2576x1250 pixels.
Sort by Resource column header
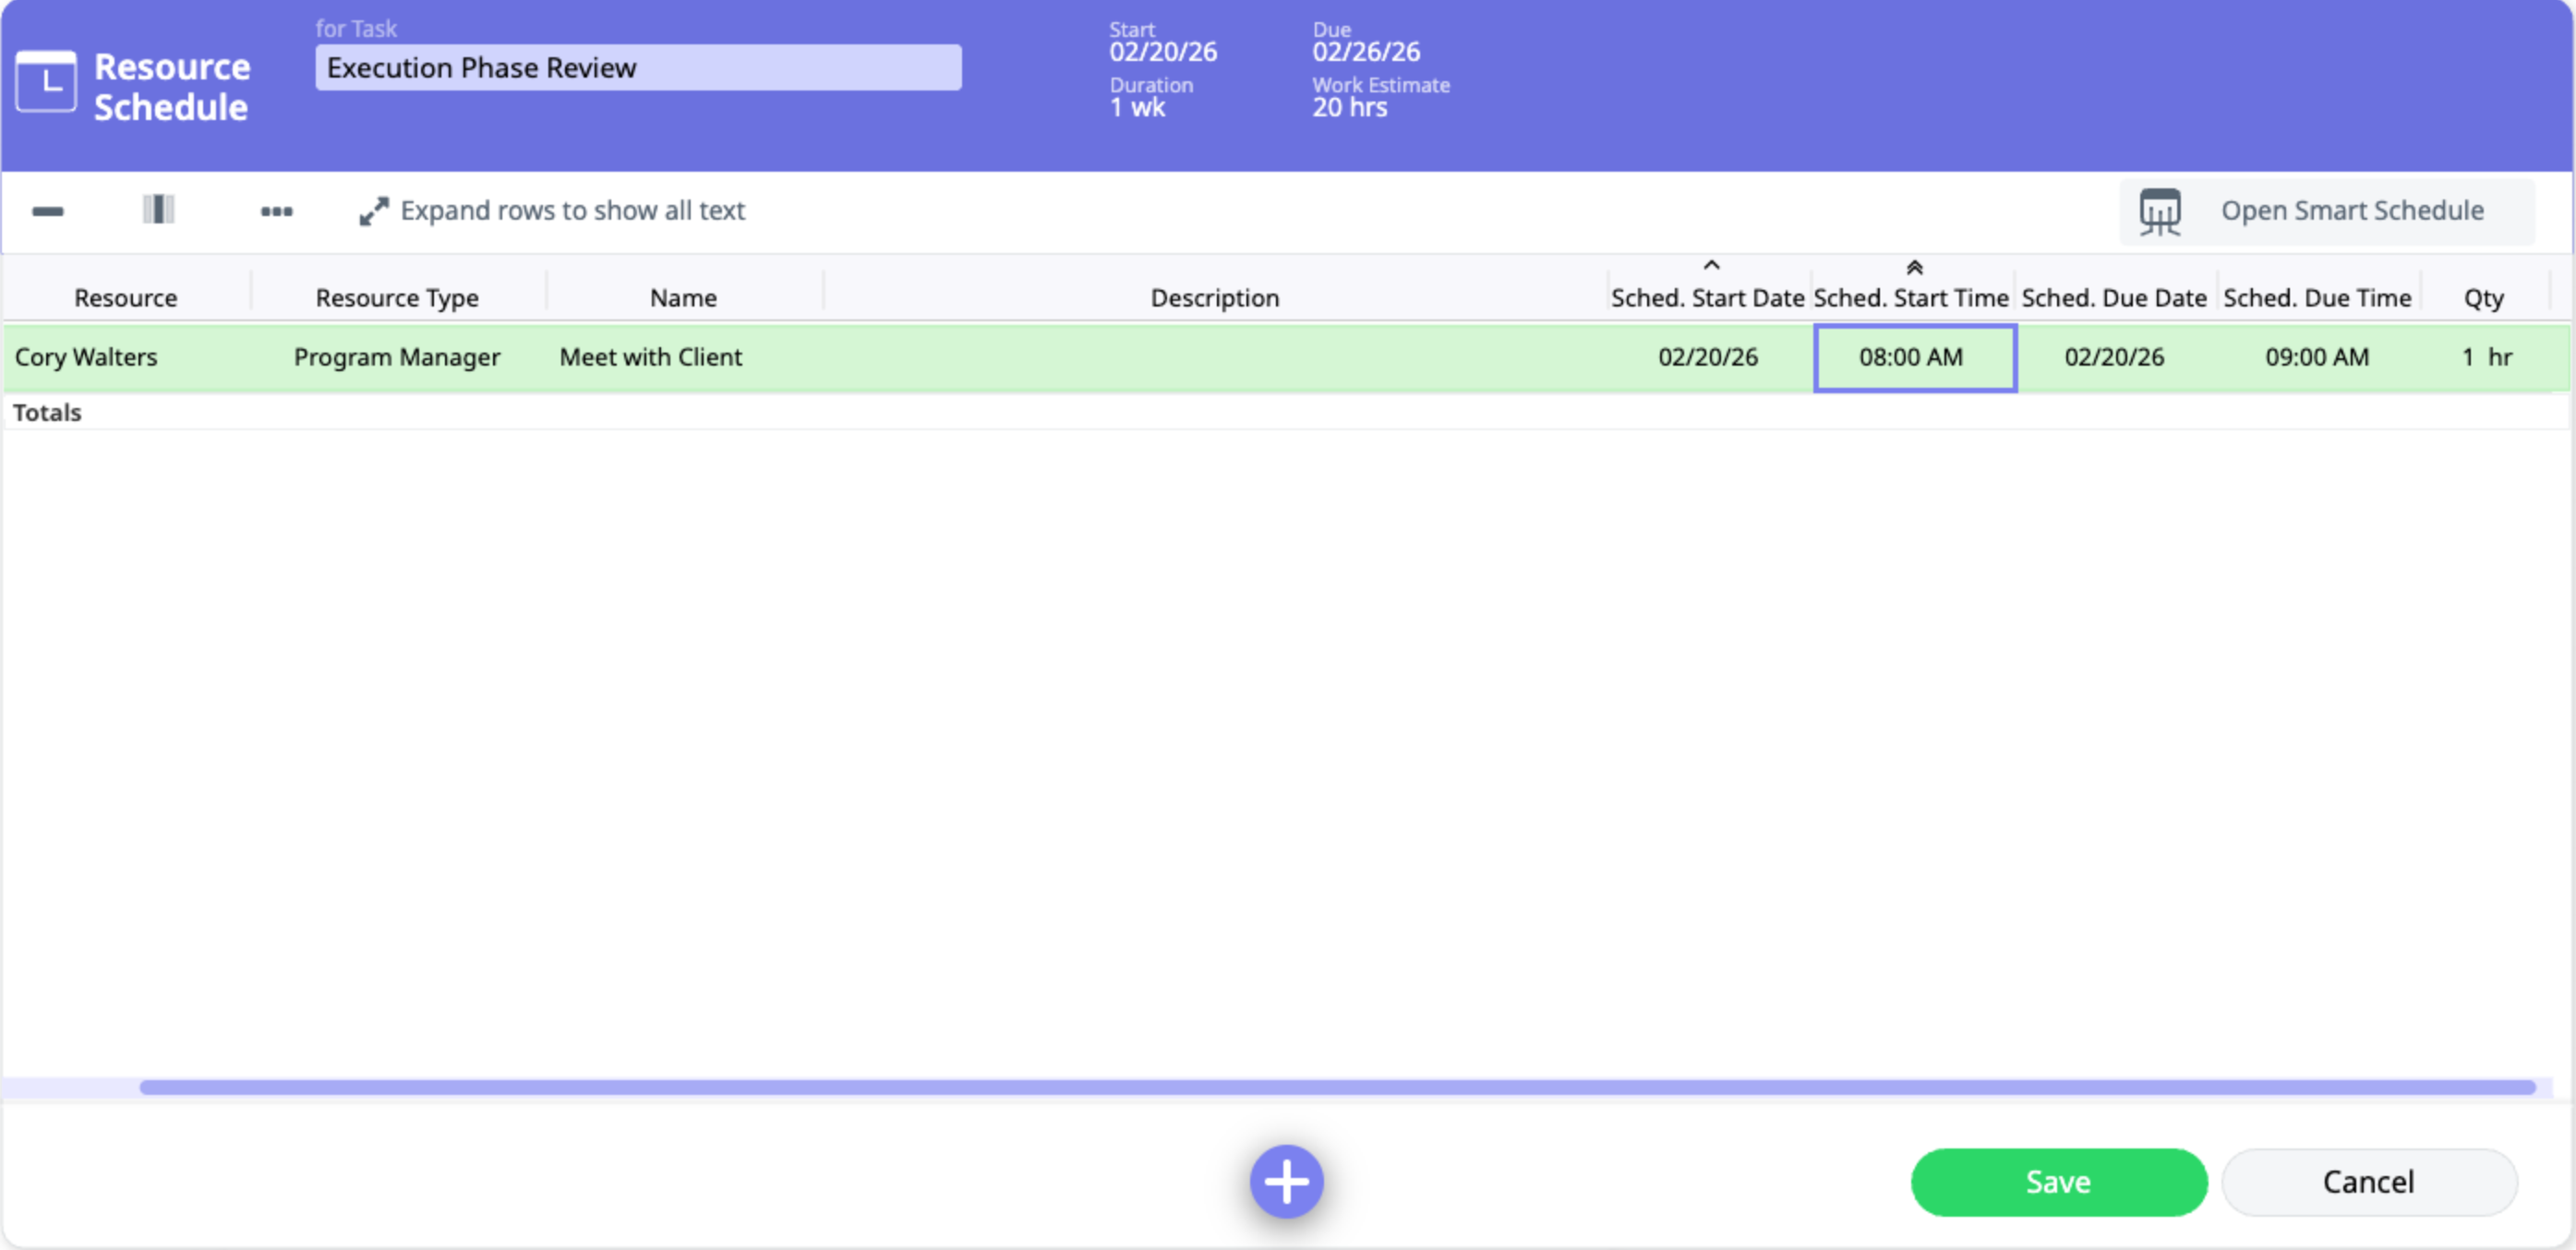[125, 298]
